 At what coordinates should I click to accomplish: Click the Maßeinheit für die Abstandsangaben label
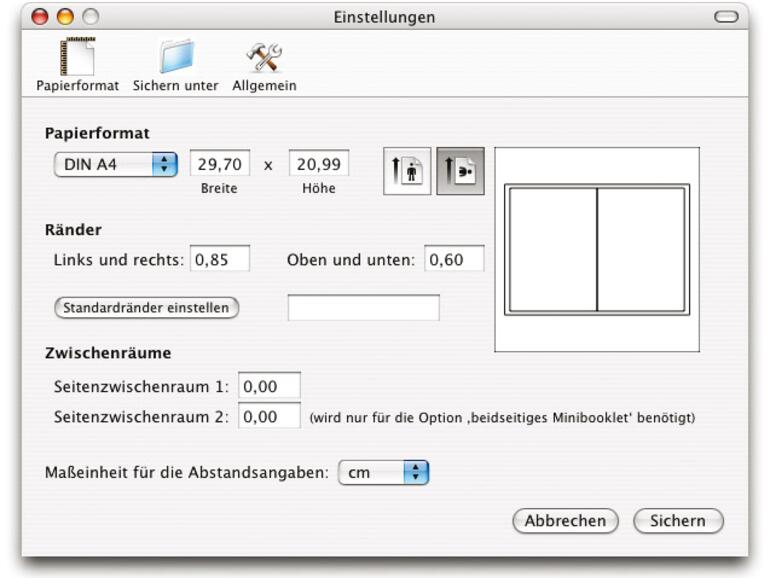[x=187, y=472]
